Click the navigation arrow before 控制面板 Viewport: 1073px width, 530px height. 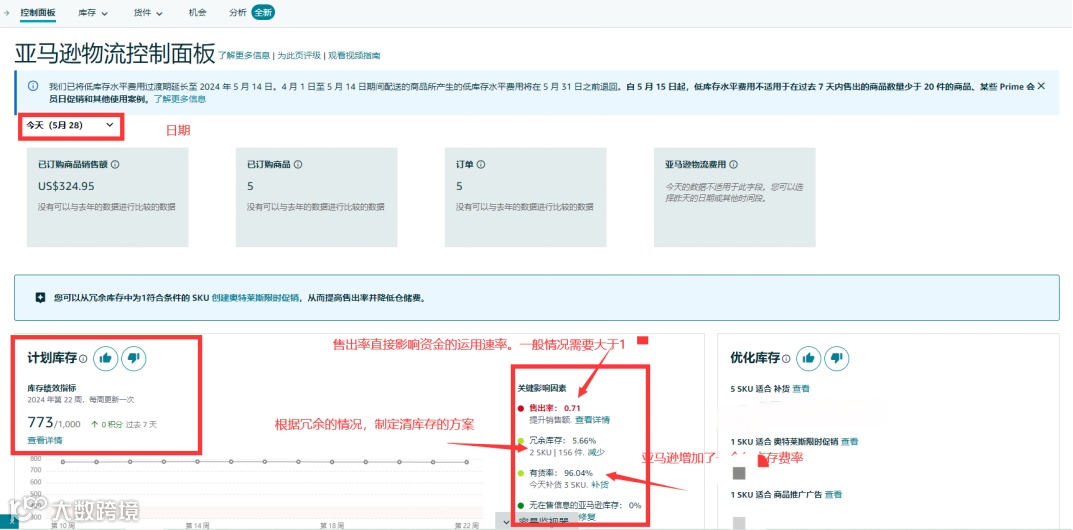(7, 12)
